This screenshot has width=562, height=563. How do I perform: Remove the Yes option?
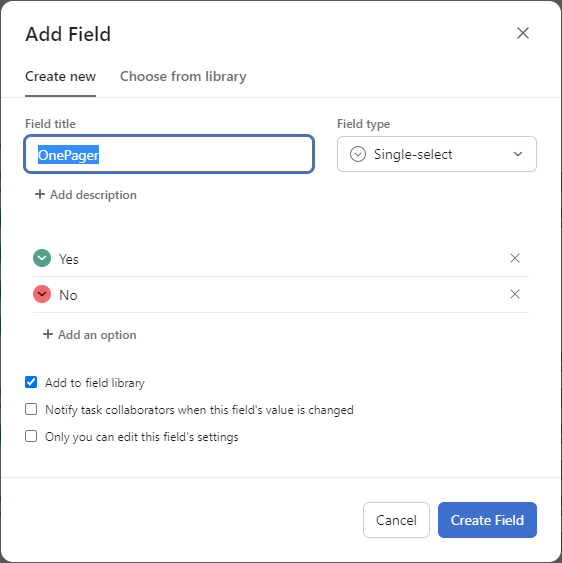[515, 258]
